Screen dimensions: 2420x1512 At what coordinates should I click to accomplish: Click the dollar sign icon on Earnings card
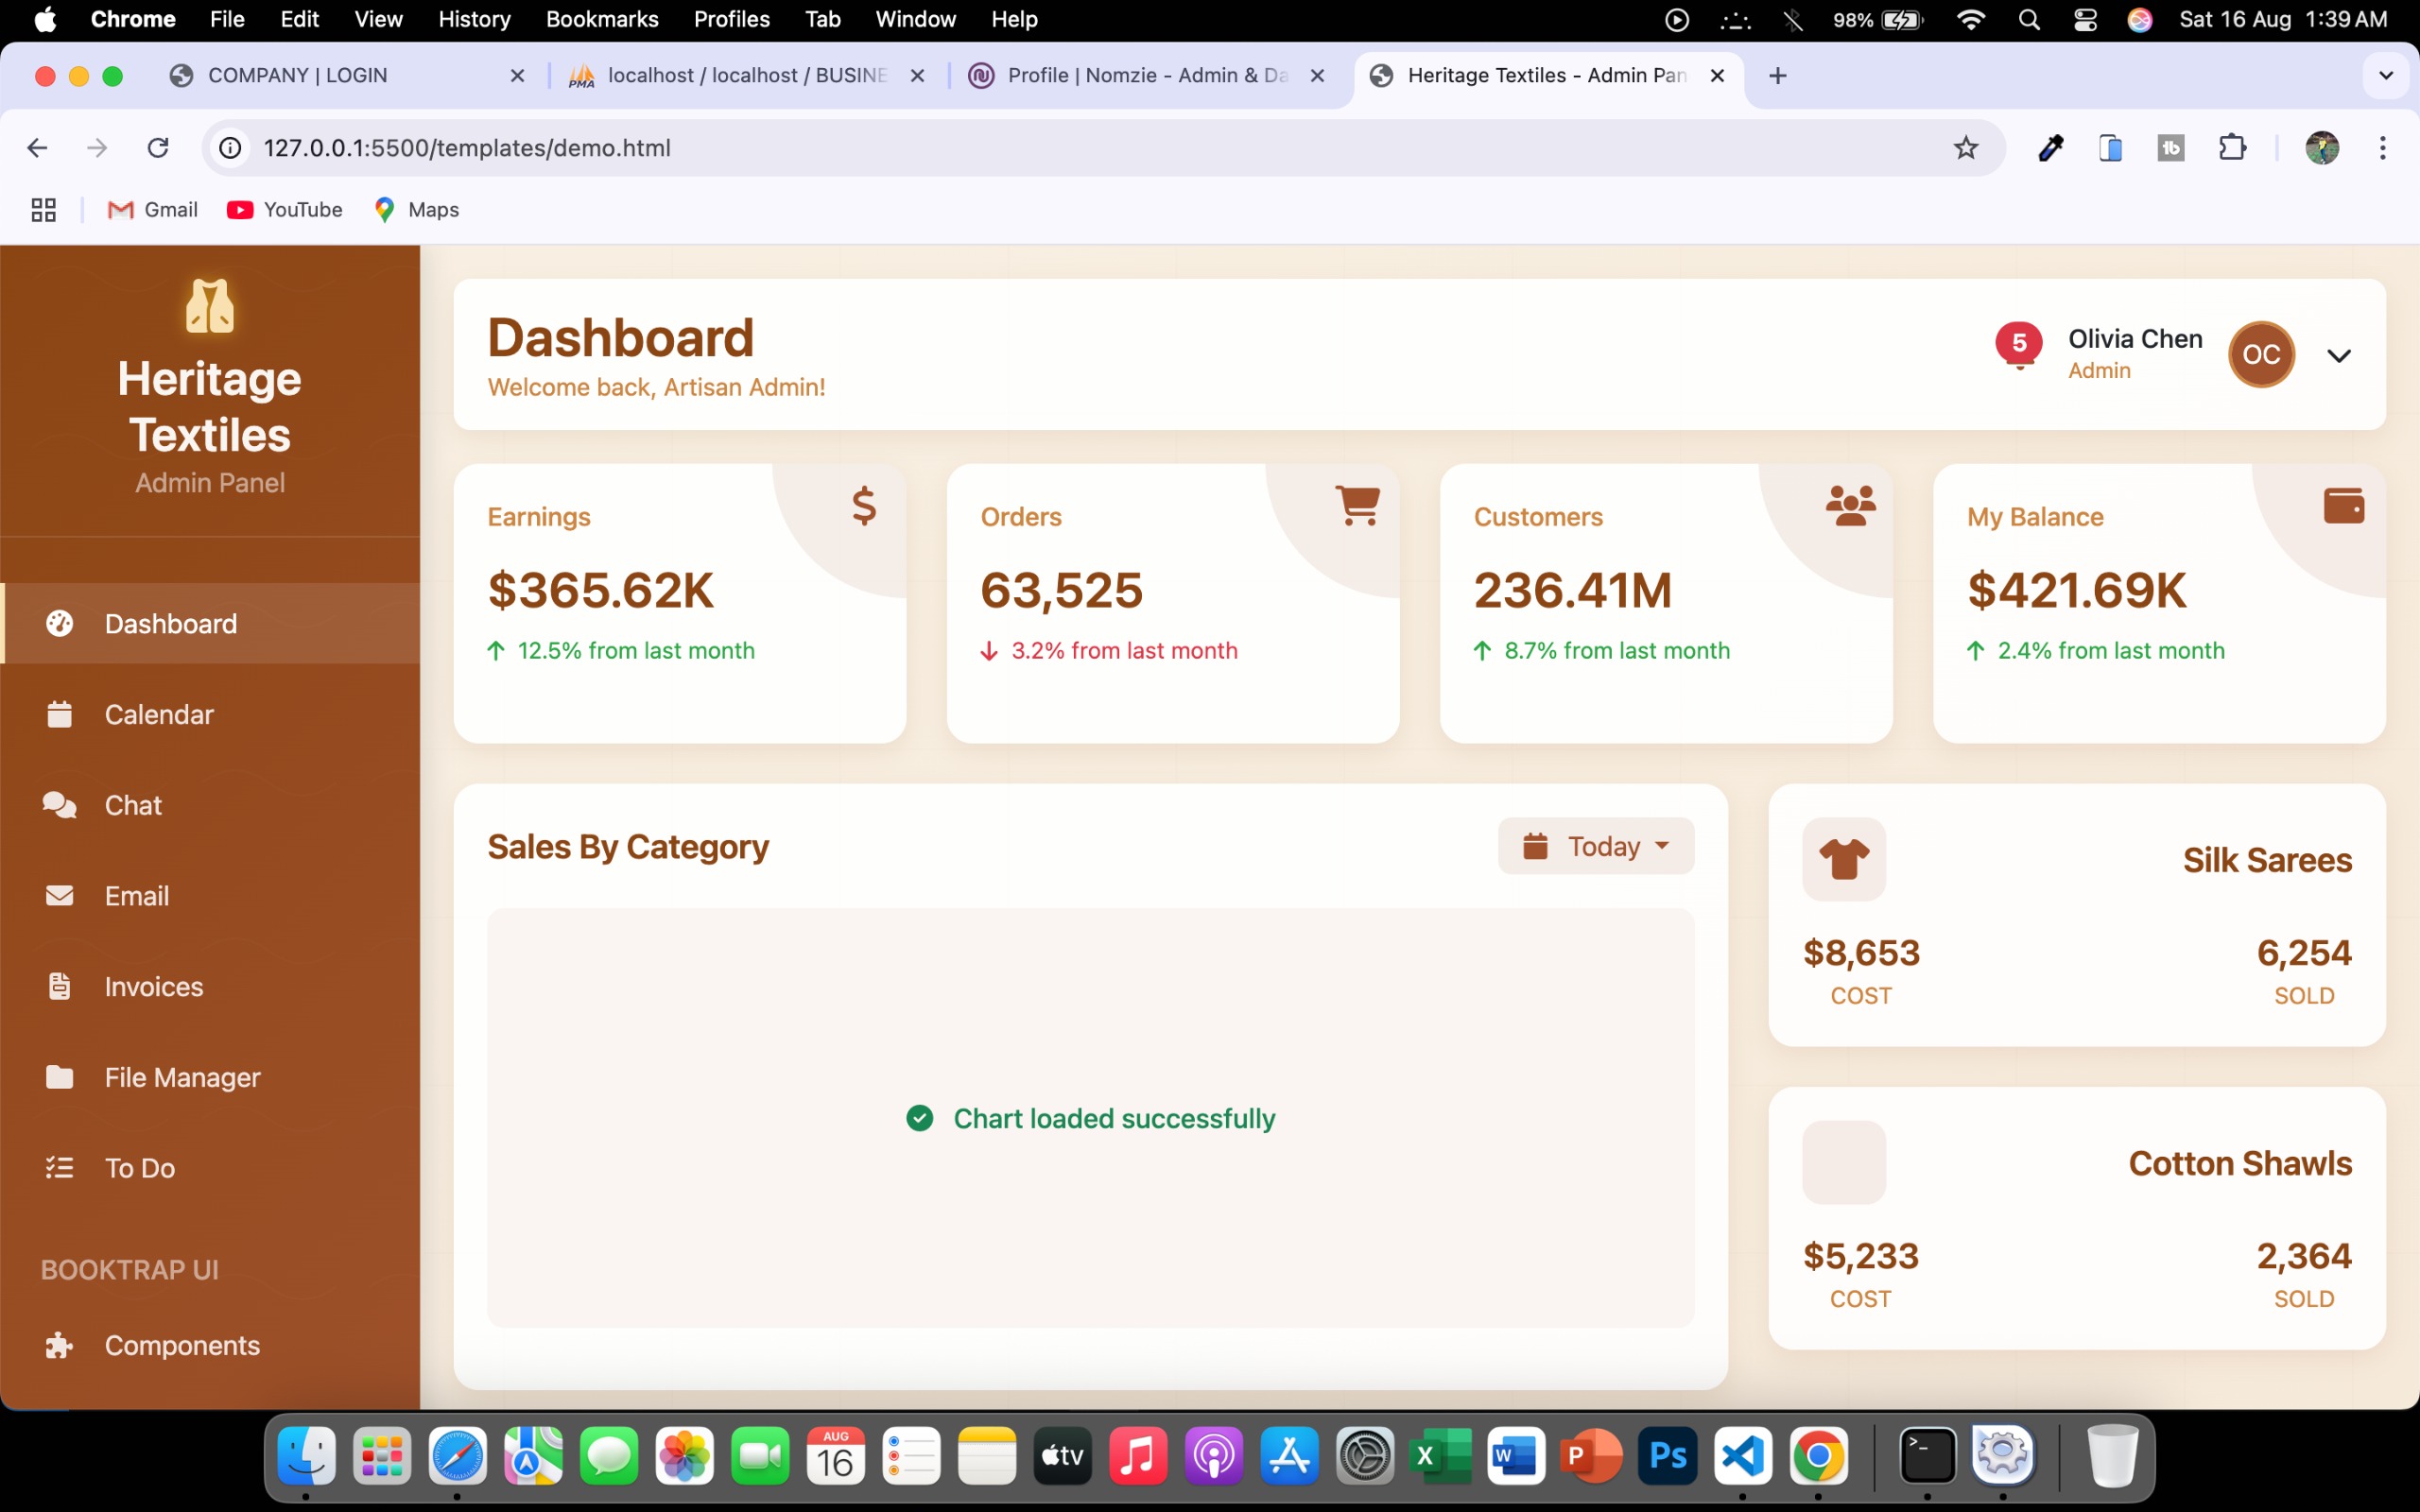(x=864, y=506)
